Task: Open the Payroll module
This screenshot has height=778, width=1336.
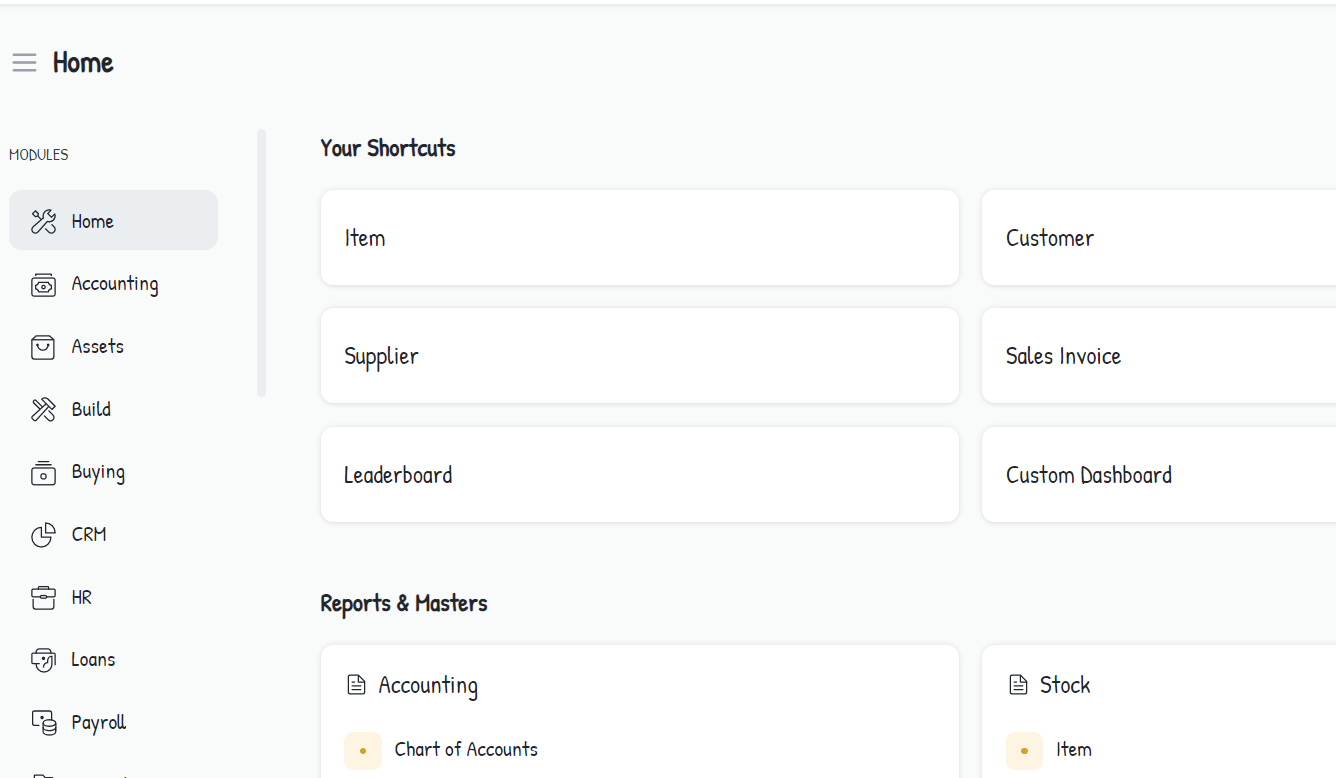Action: pos(98,722)
